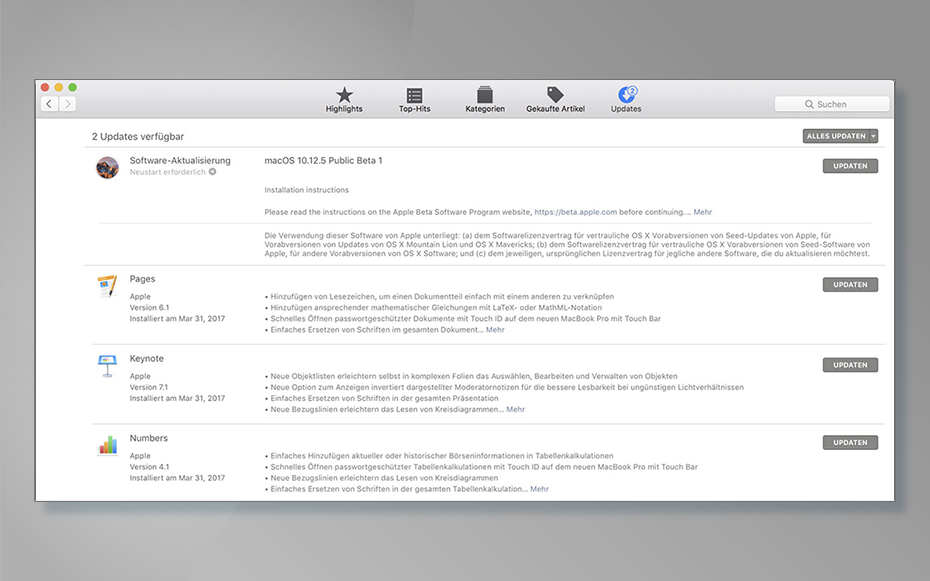Click Version 4.1 under Numbers

pos(149,467)
